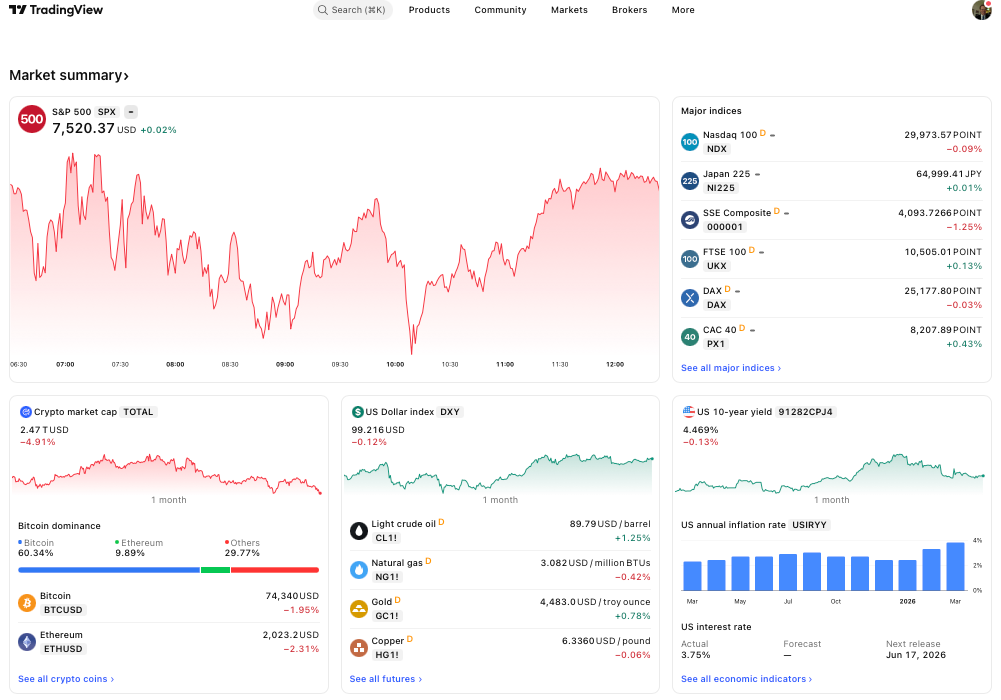Click the USIRYY ticker tag

coord(809,525)
